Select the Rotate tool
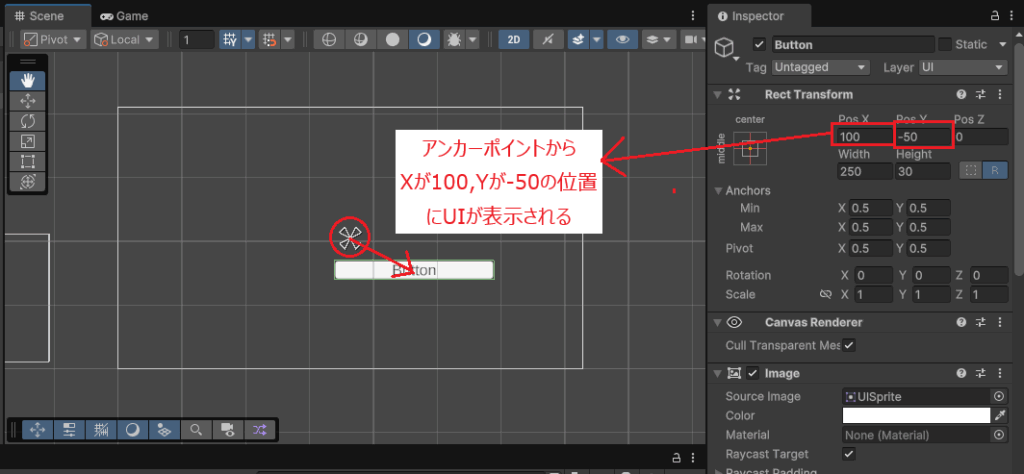 [x=27, y=121]
